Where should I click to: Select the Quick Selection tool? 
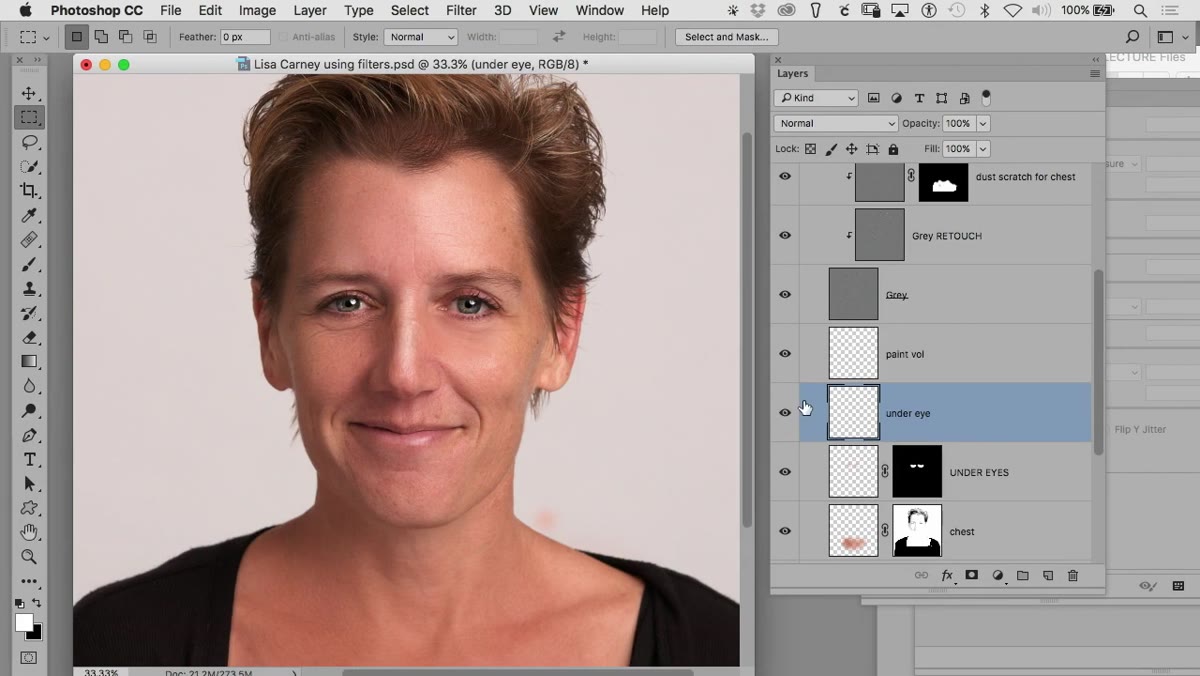tap(29, 166)
